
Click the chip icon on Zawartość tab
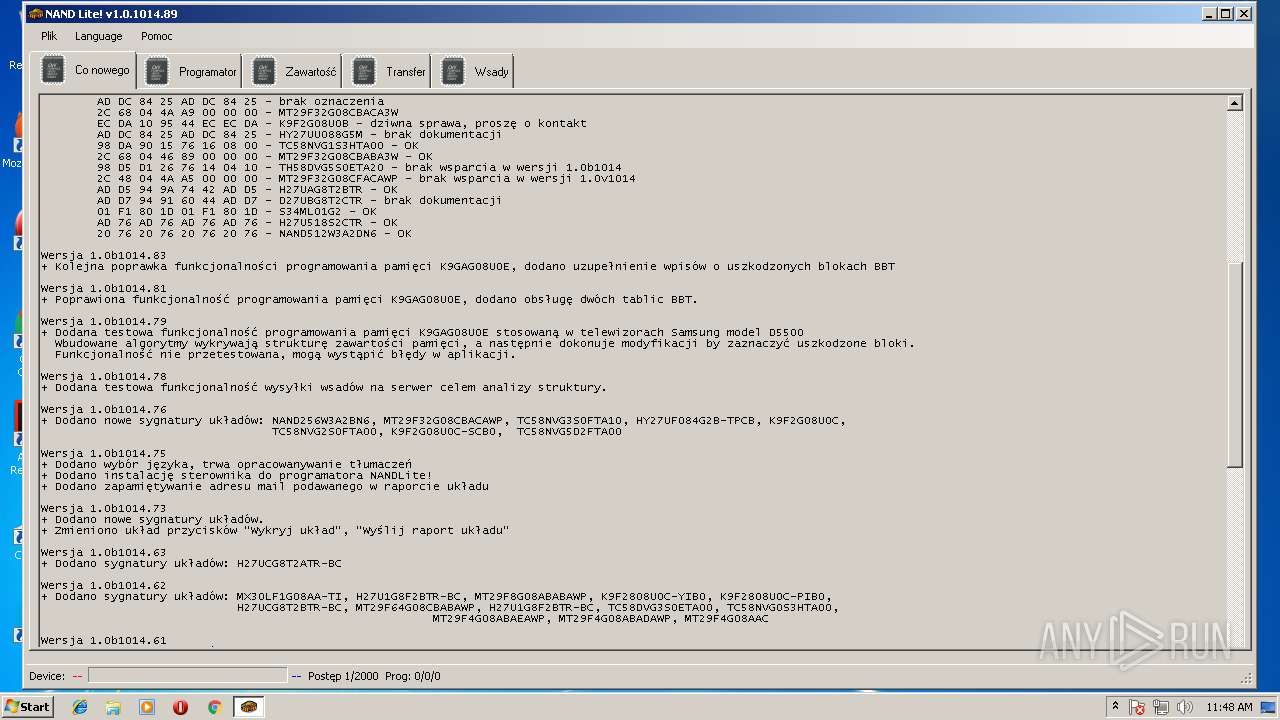[263, 72]
